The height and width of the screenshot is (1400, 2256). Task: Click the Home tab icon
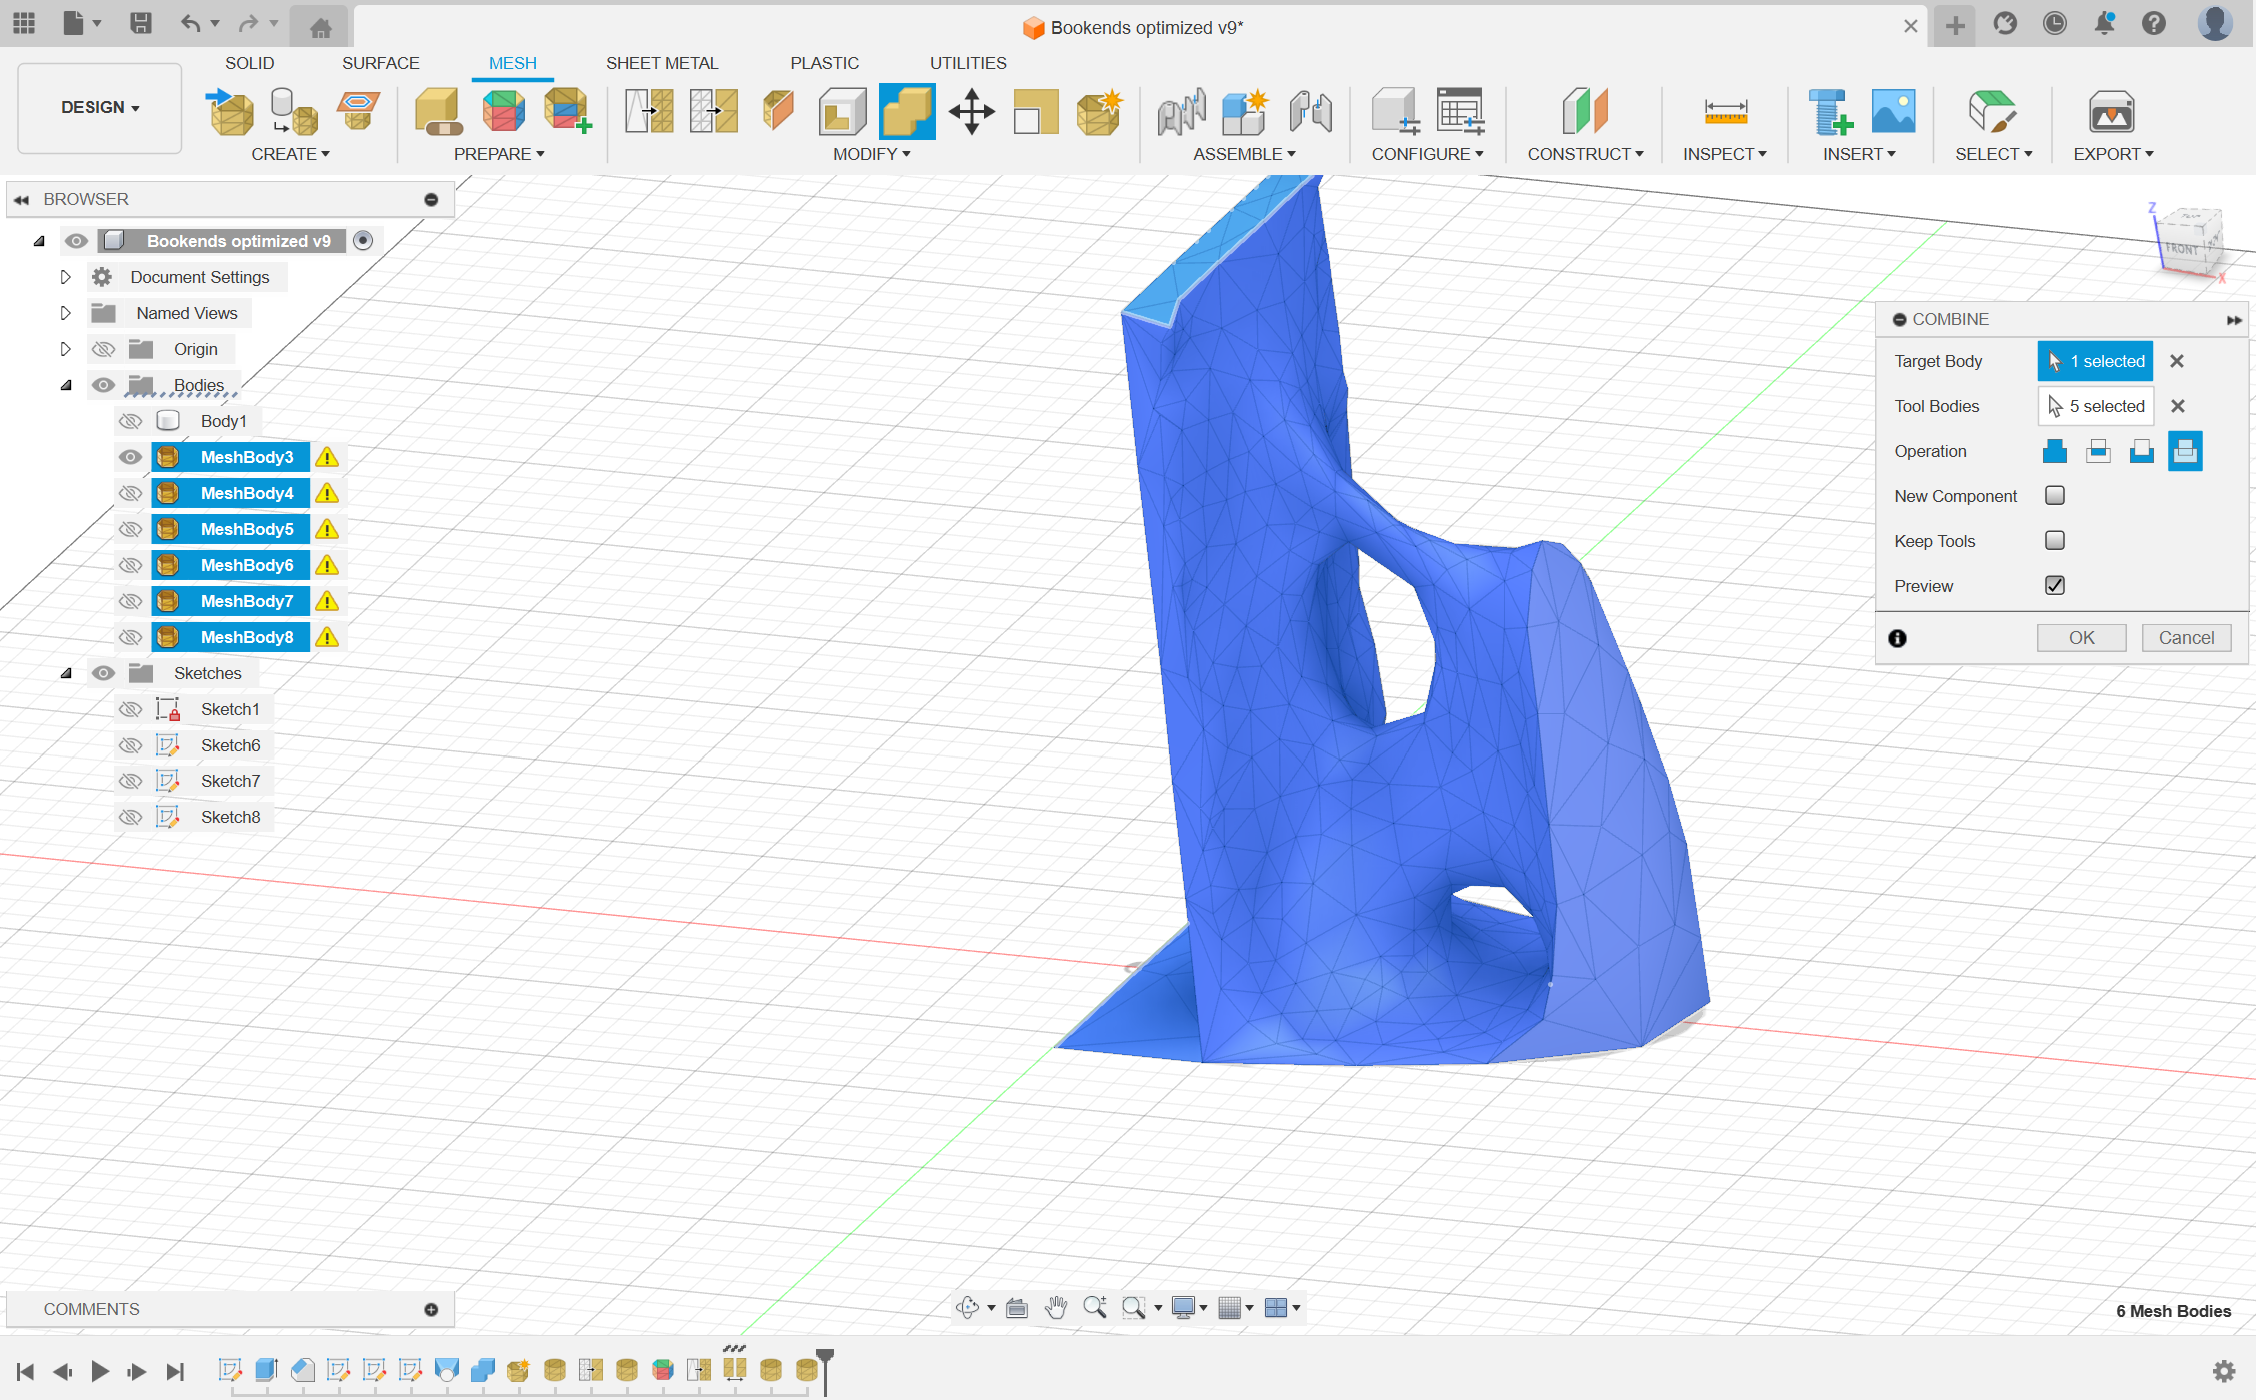[x=320, y=27]
